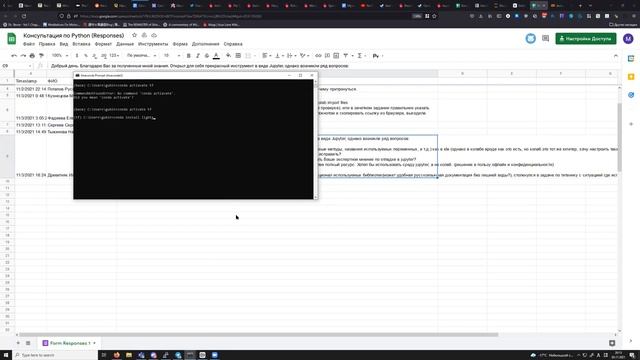This screenshot has width=640, height=360.
Task: Open the Правка menu
Action: pos(47,44)
